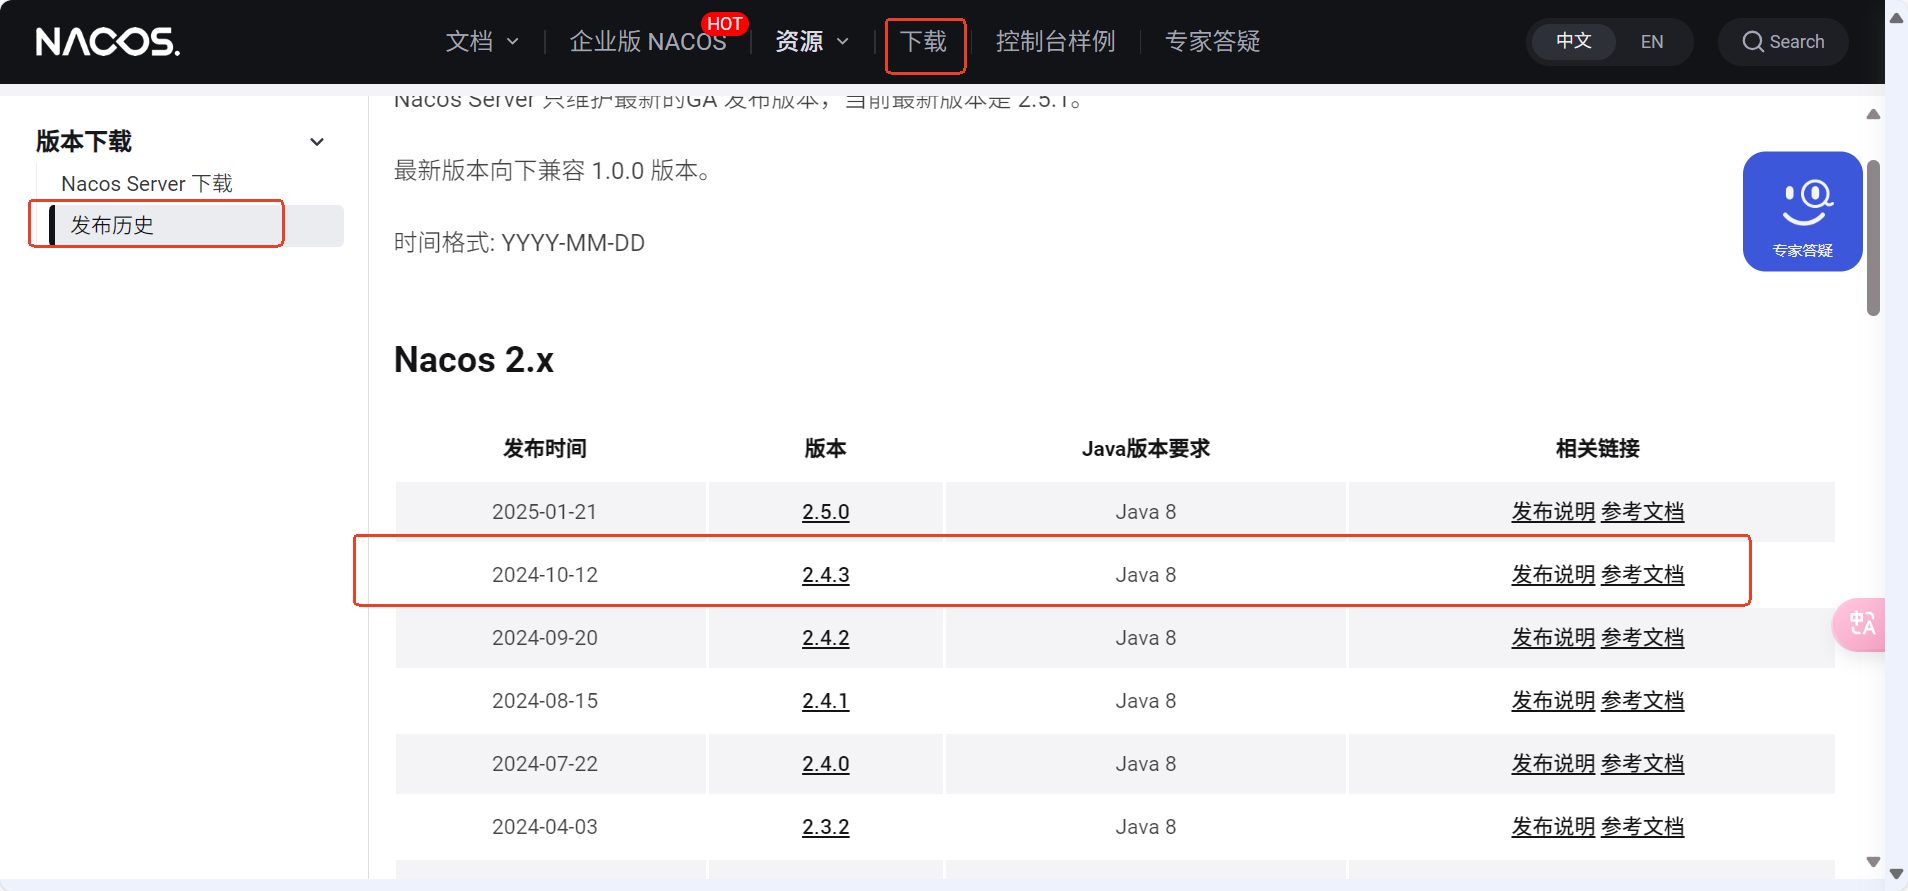The image size is (1908, 891).
Task: Open version 2.4.2 link
Action: coord(825,638)
